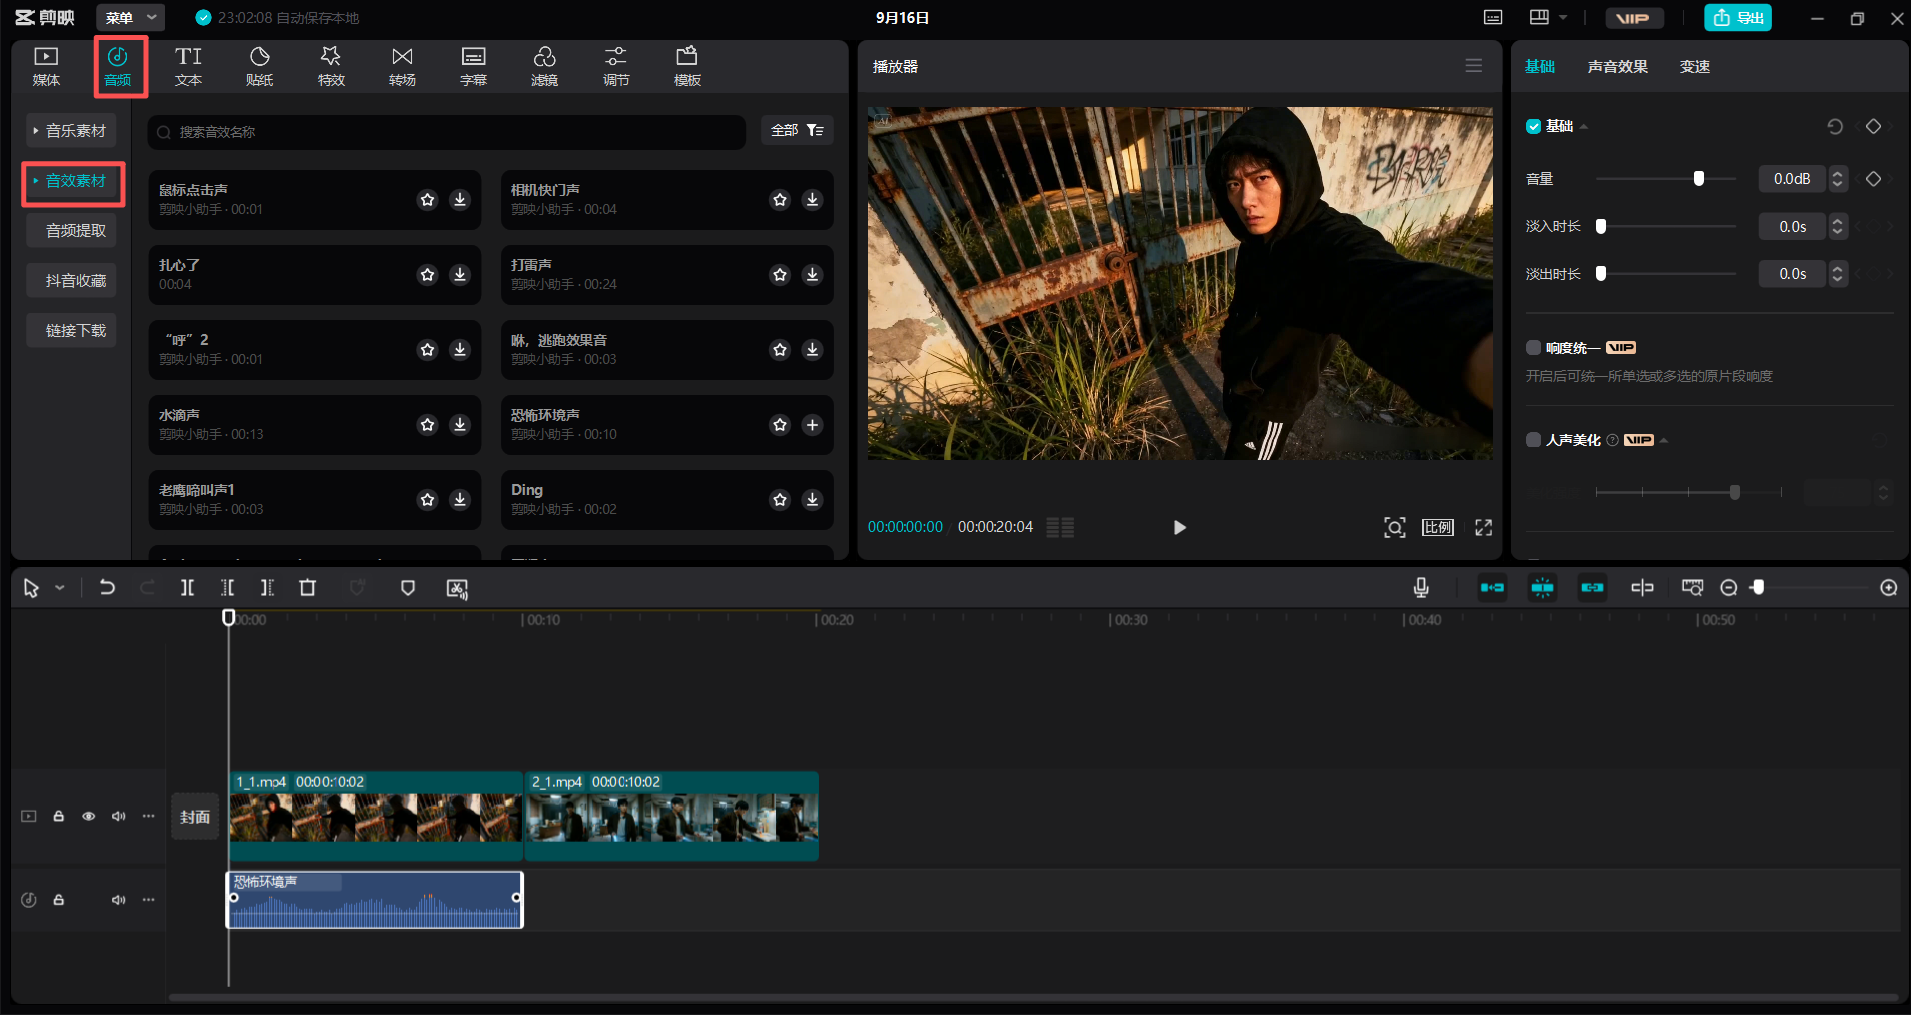Click the 封面 cover button

195,817
